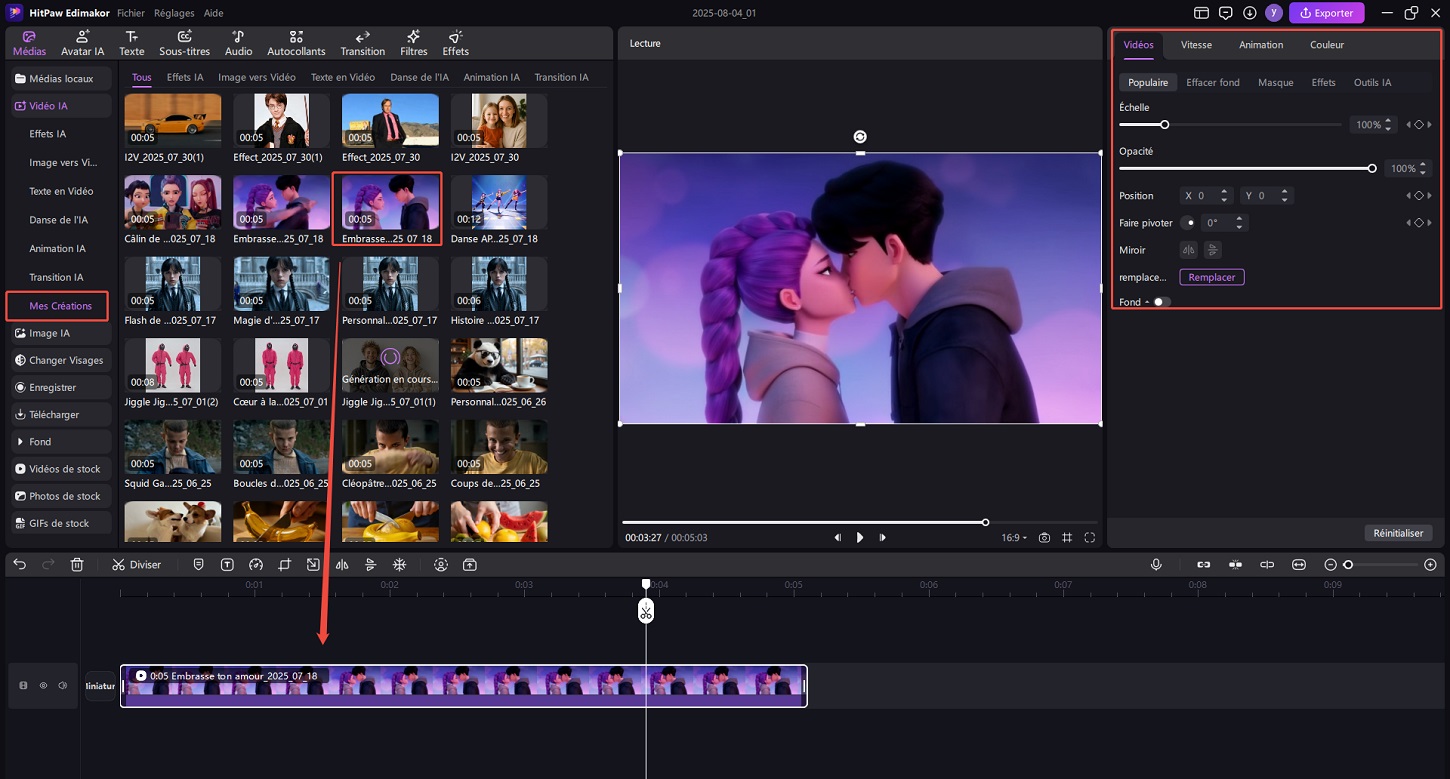
Task: Zoom out the timeline with minus icon
Action: point(1331,565)
